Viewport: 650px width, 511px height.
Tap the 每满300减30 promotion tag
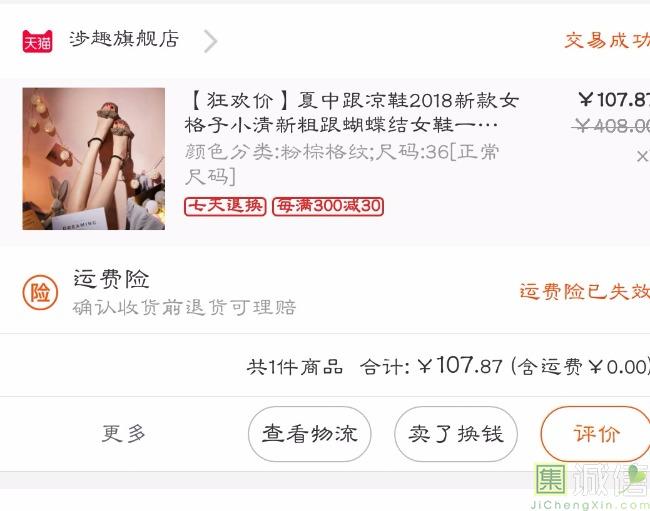(328, 206)
